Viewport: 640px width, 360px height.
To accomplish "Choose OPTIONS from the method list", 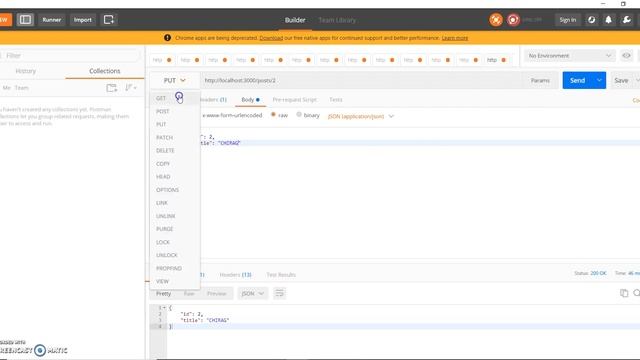I will [x=175, y=190].
